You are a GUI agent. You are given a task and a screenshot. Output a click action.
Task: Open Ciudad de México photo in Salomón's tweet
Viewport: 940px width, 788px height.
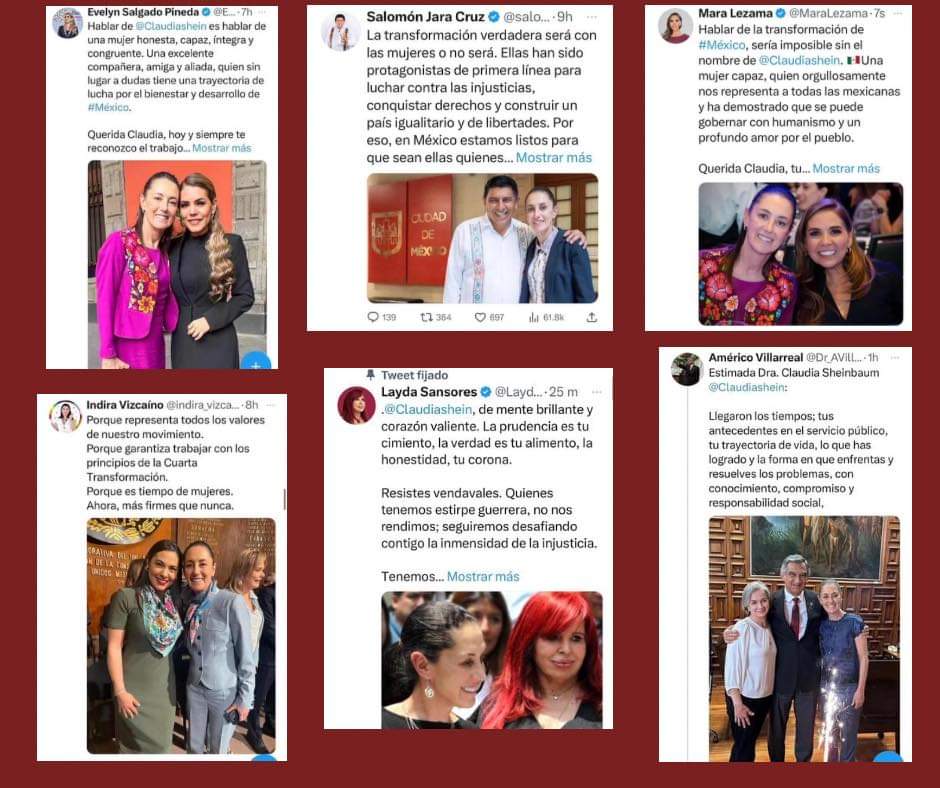pyautogui.click(x=483, y=238)
